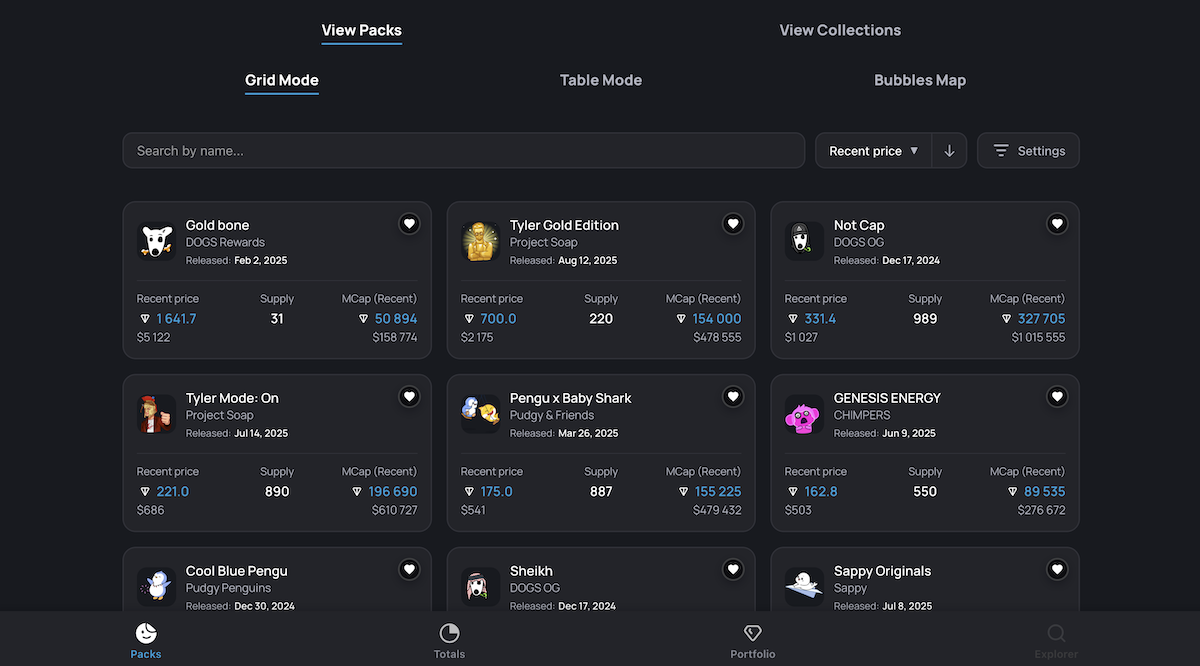Click release date Aug 12, 2025

(x=588, y=260)
